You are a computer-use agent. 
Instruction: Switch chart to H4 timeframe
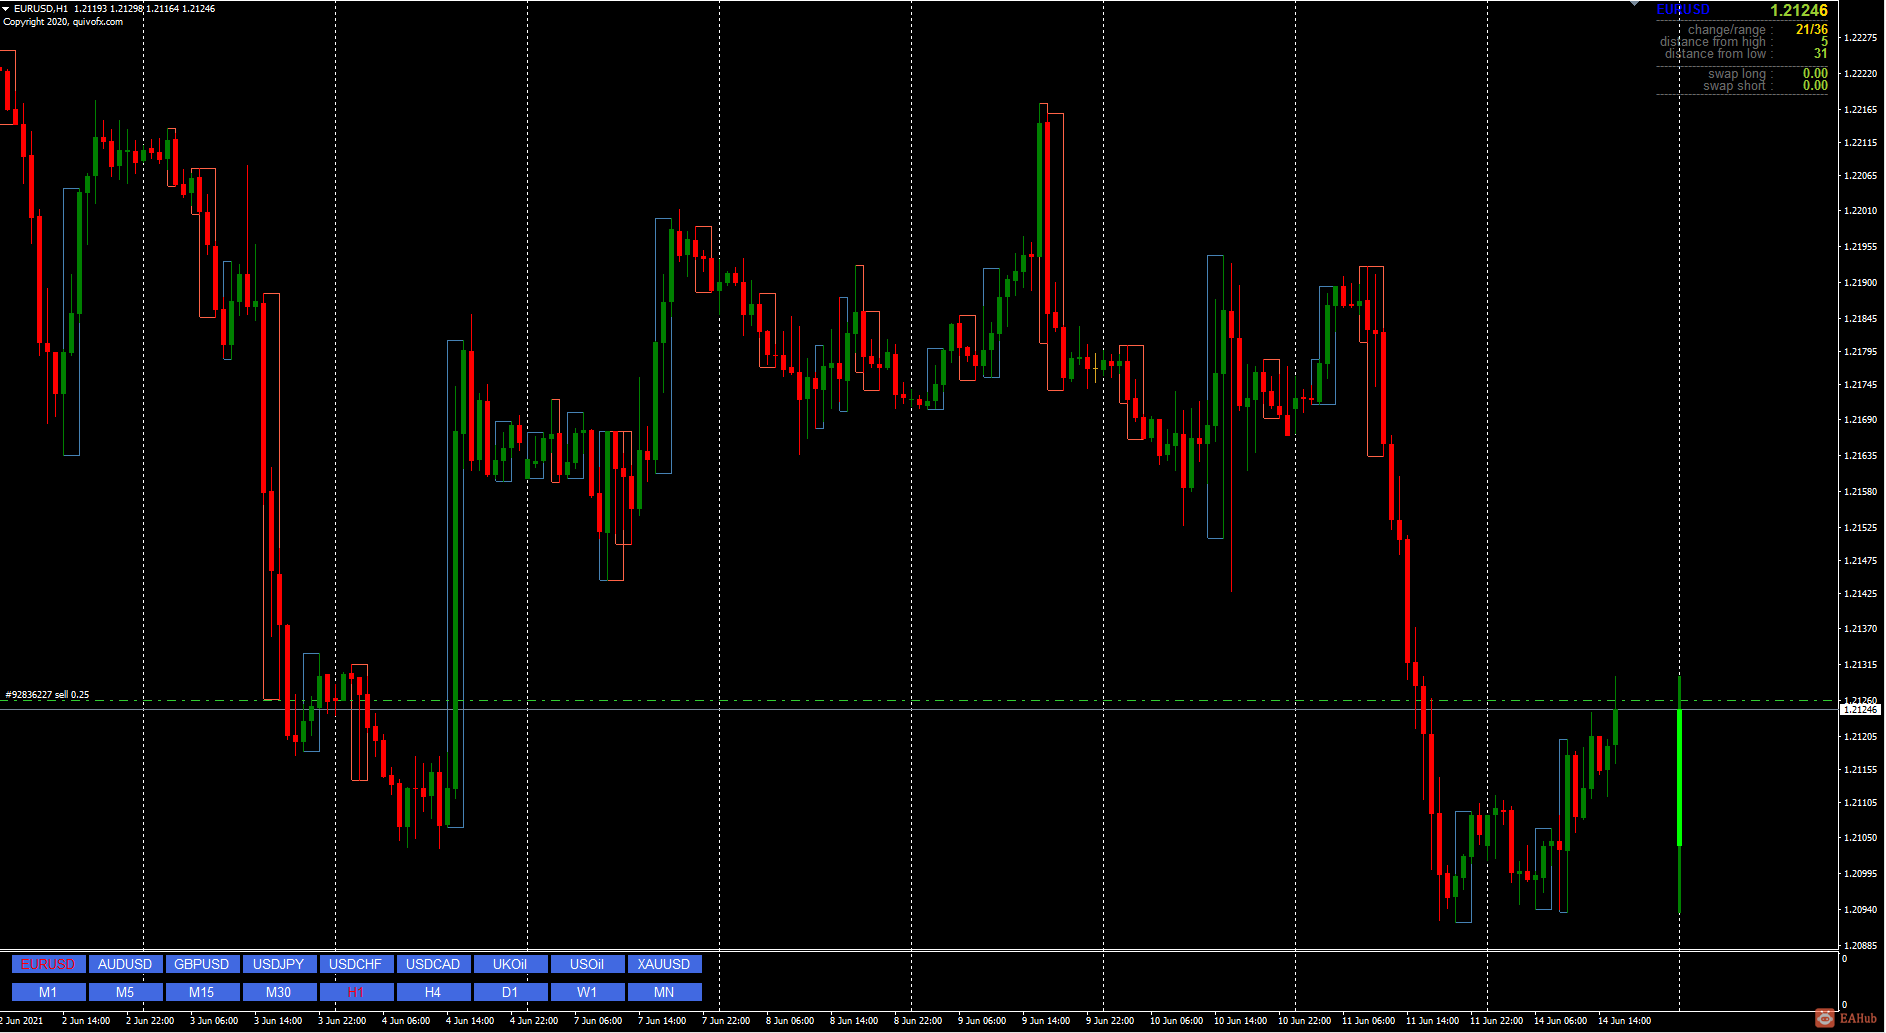click(x=433, y=991)
